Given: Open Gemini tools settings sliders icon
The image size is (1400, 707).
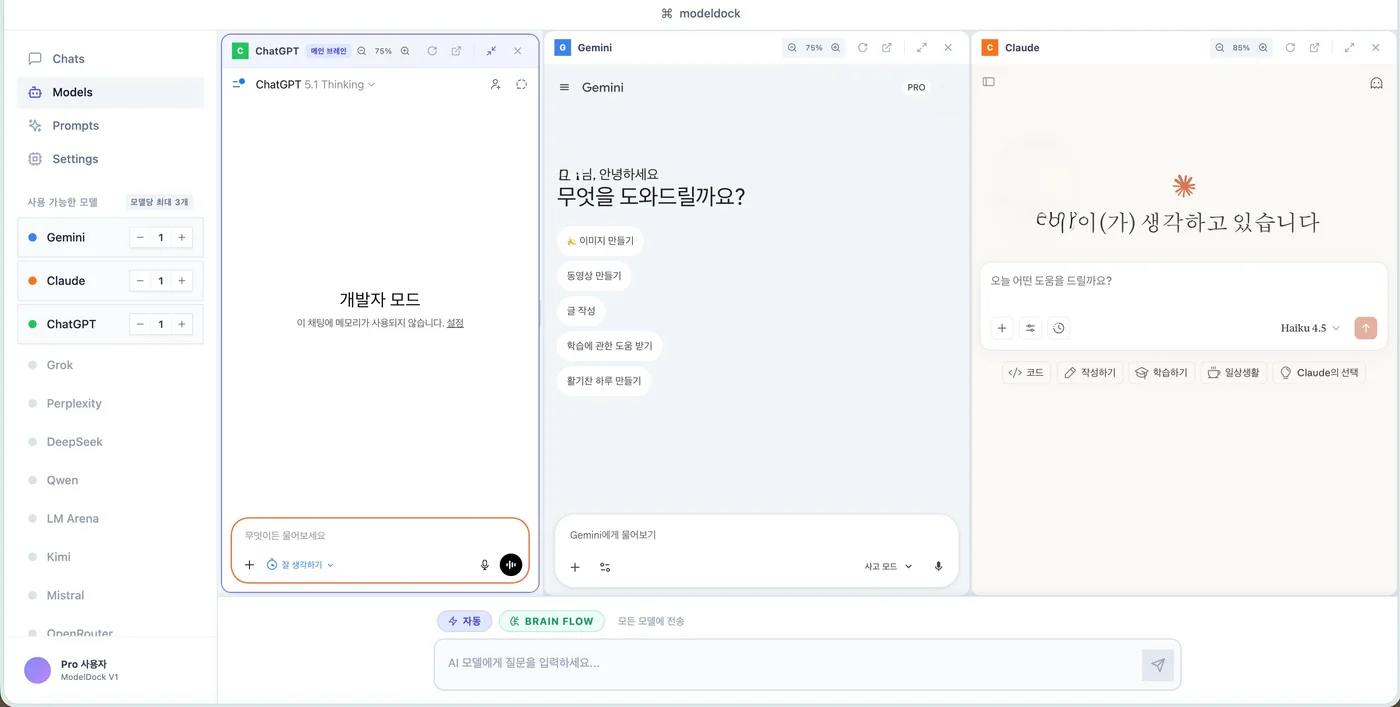Looking at the screenshot, I should click(605, 567).
